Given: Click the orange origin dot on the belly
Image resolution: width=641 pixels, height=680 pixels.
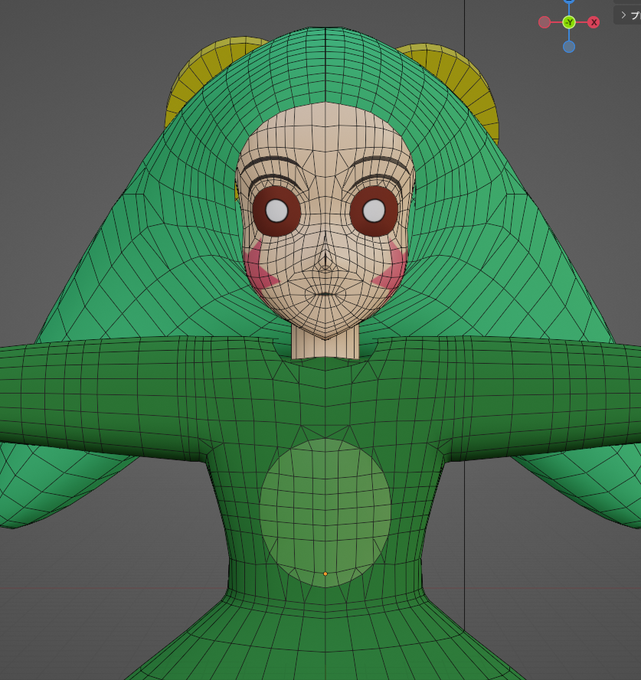Looking at the screenshot, I should pyautogui.click(x=325, y=574).
